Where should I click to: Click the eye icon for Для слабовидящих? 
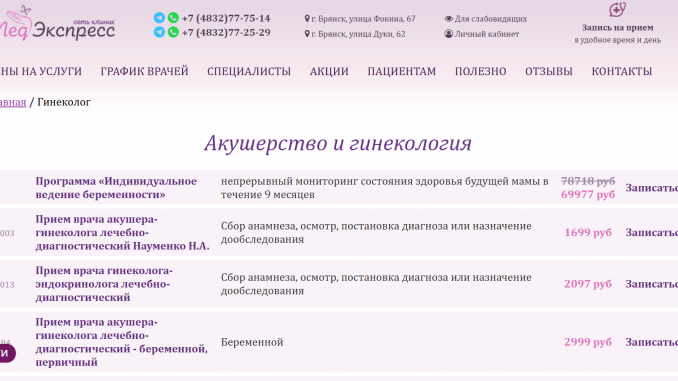(448, 19)
